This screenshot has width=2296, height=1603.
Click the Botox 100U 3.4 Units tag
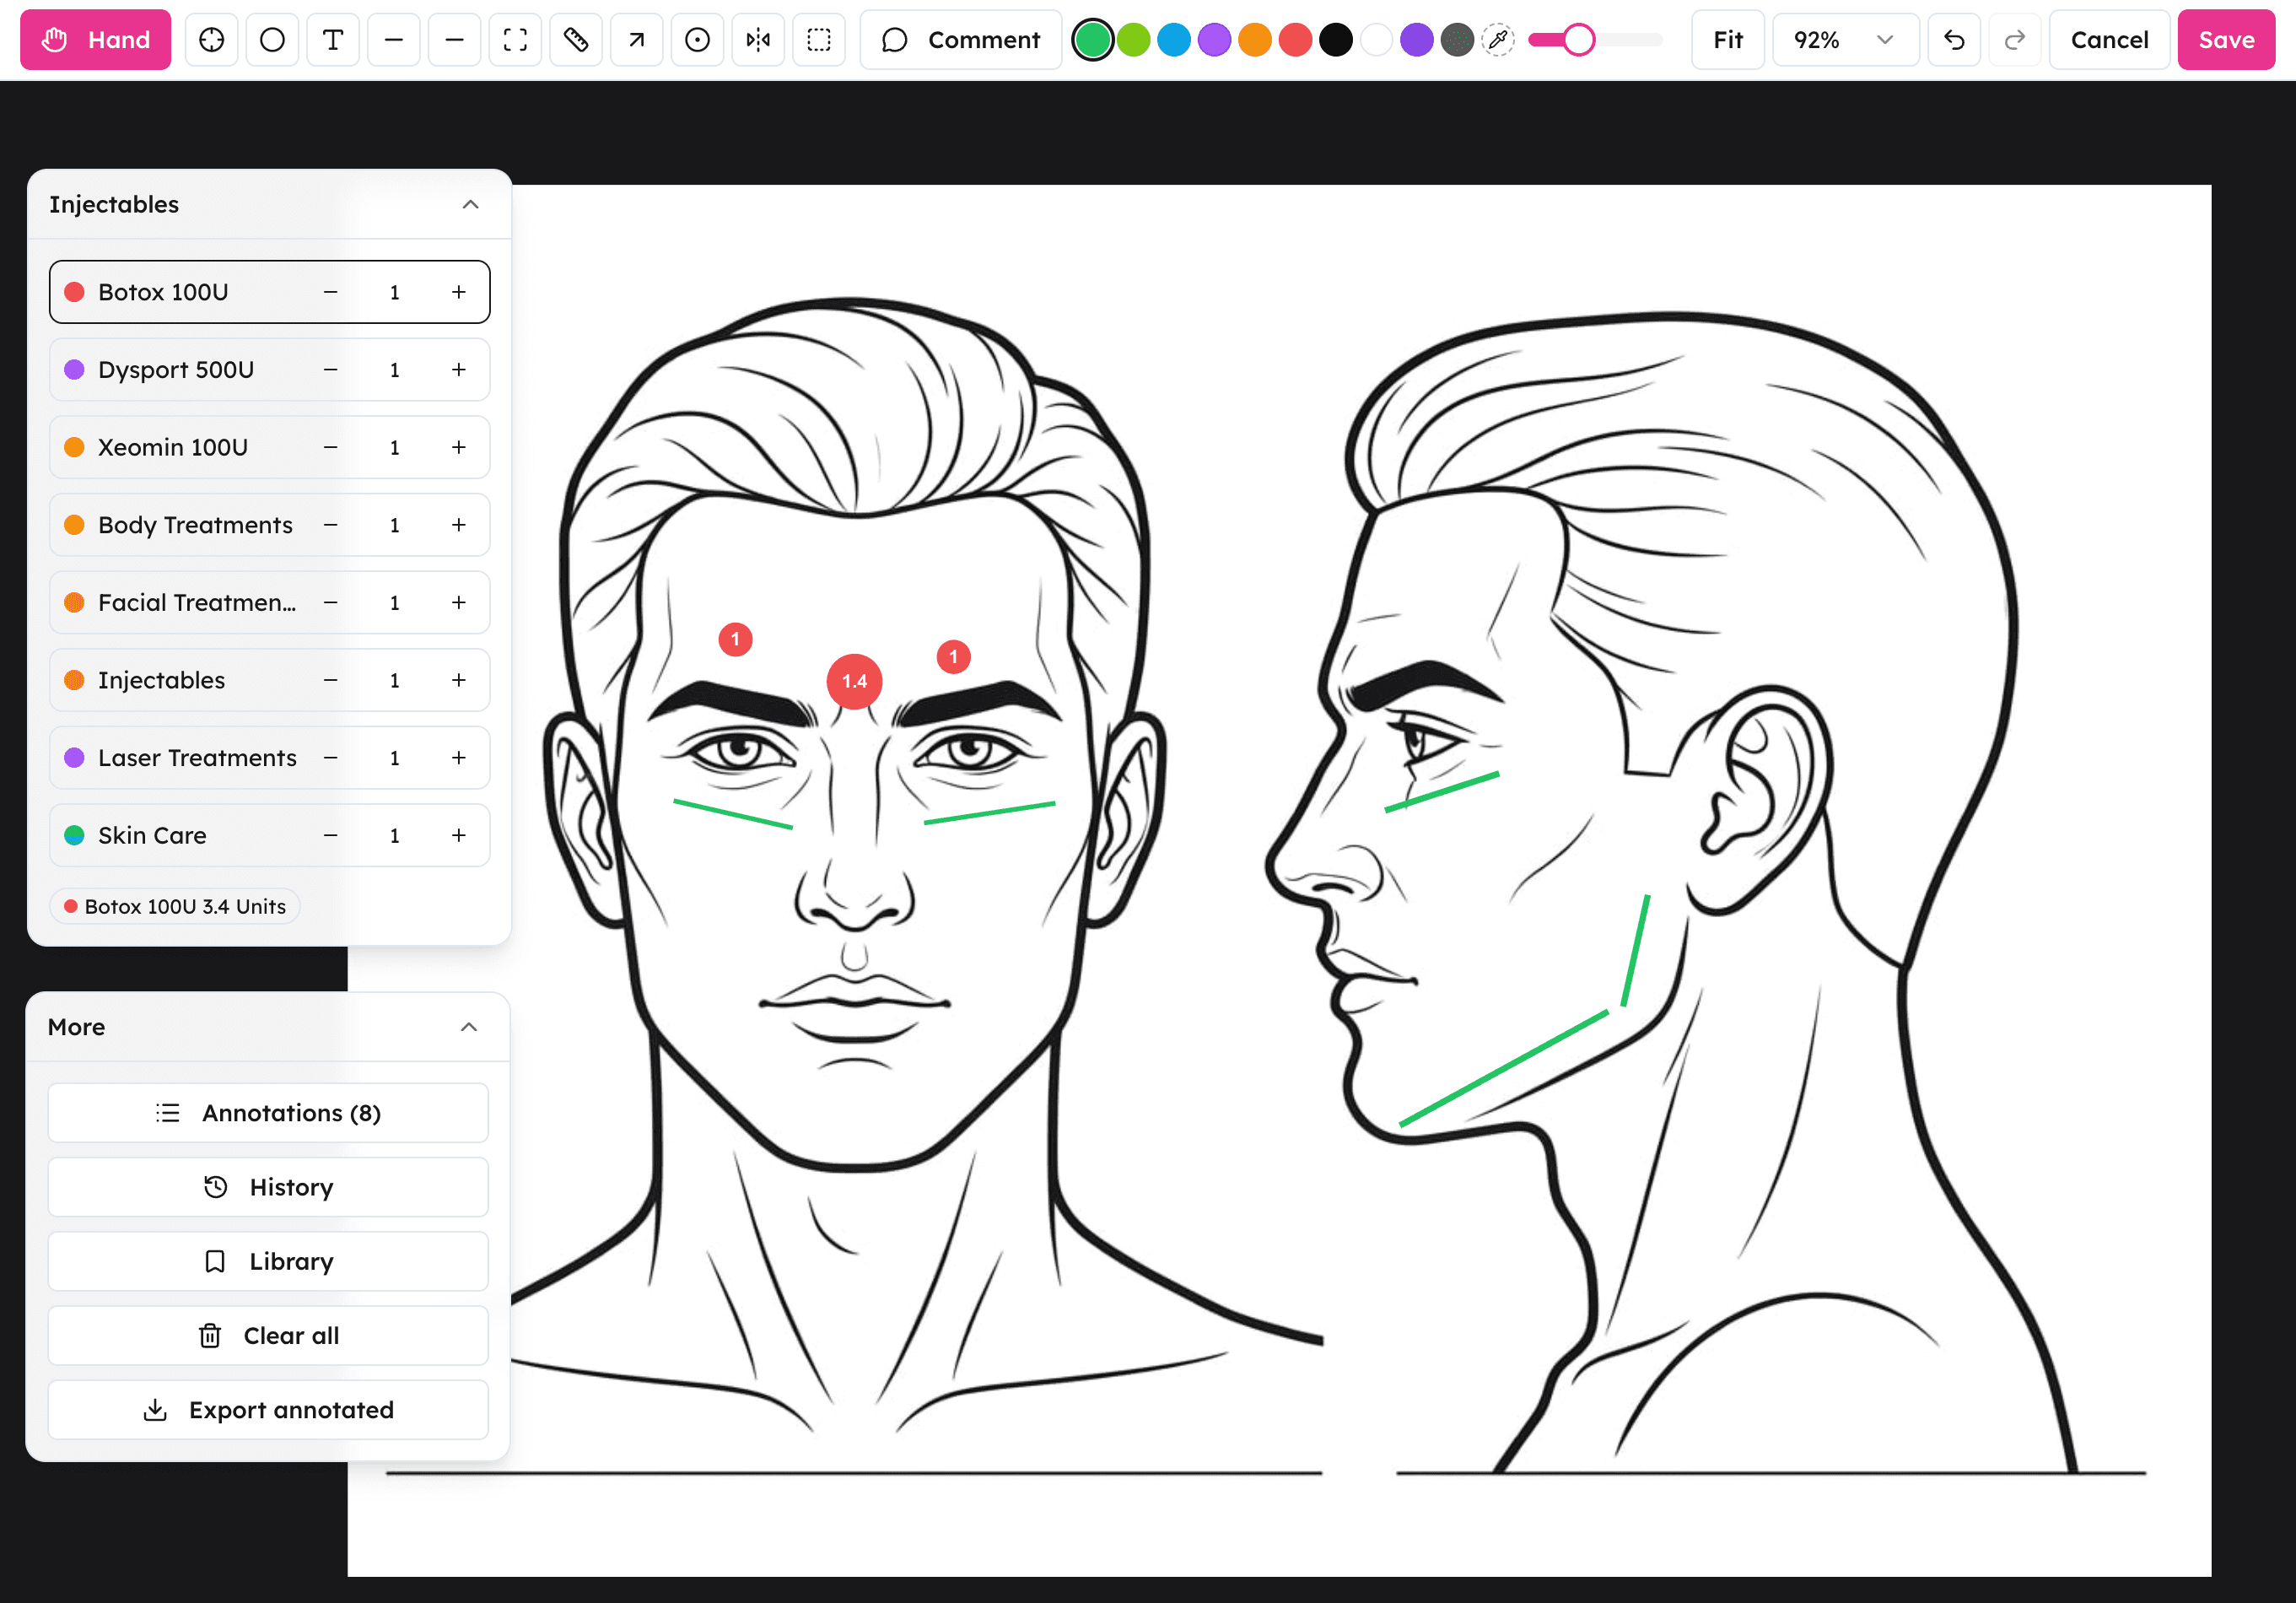[x=175, y=906]
